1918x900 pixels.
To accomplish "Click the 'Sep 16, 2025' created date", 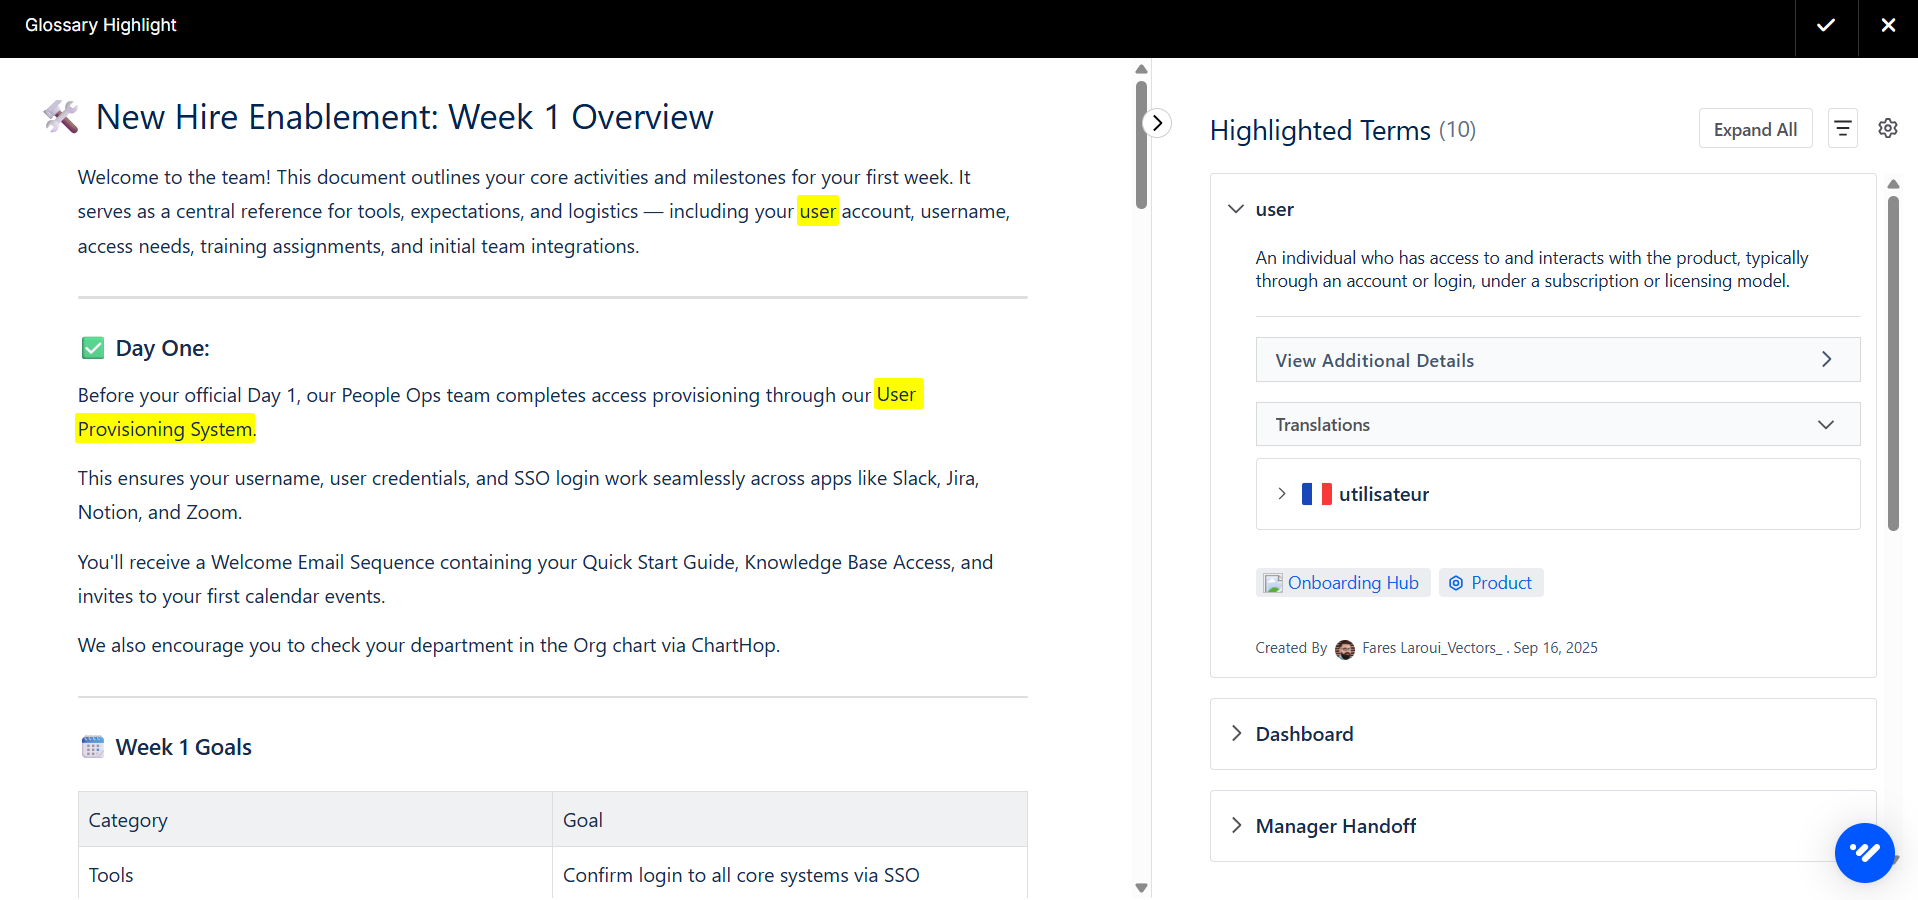I will pyautogui.click(x=1556, y=648).
